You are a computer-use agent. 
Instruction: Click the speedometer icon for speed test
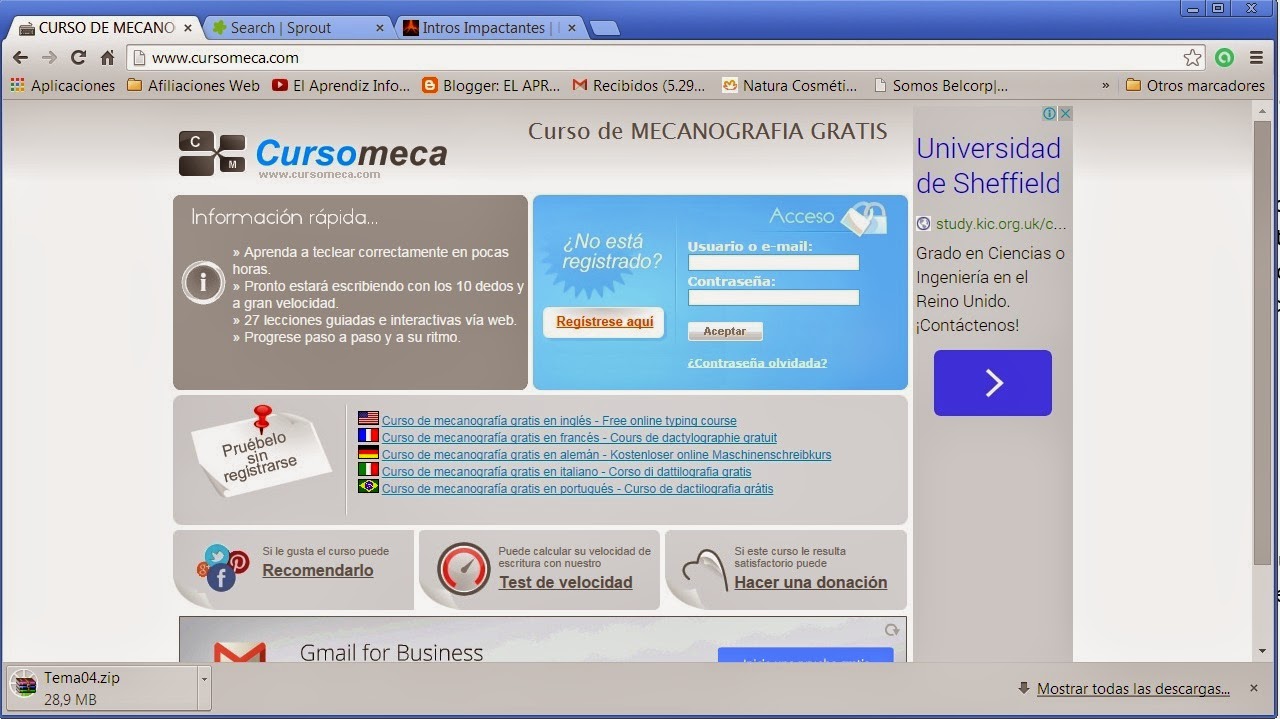coord(463,569)
